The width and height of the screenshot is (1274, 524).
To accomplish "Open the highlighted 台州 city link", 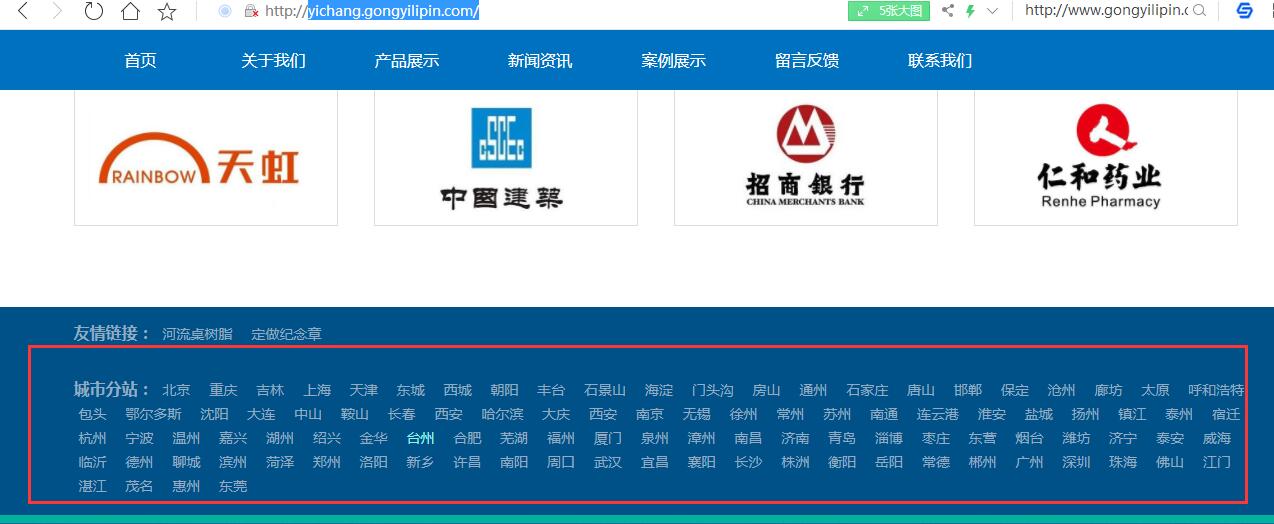I will tap(420, 438).
